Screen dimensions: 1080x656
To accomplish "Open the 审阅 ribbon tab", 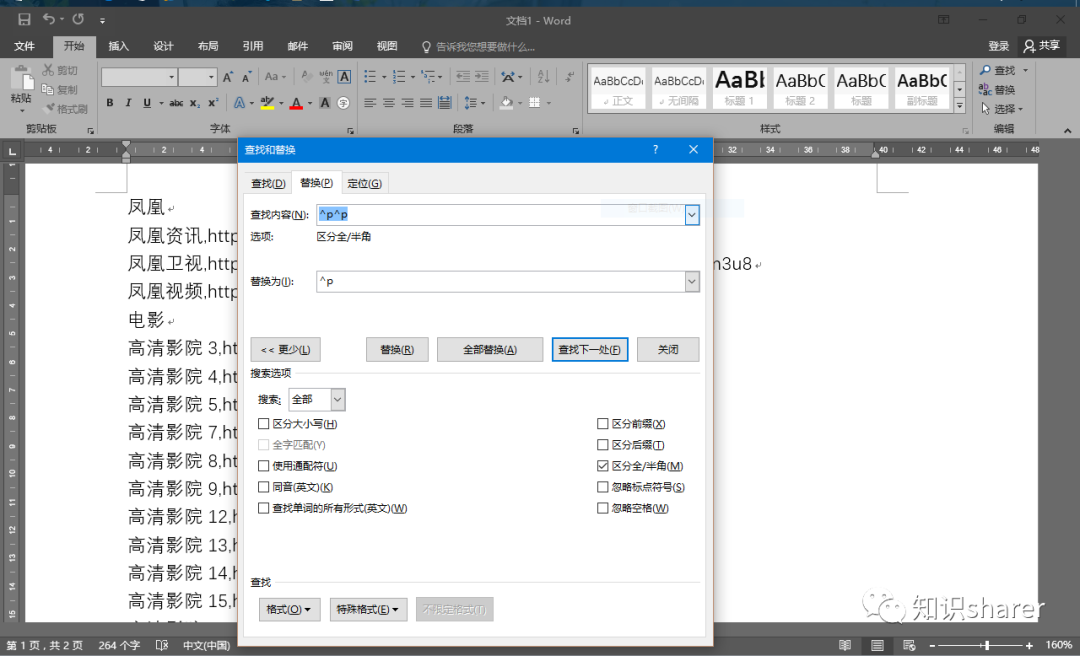I will point(342,46).
